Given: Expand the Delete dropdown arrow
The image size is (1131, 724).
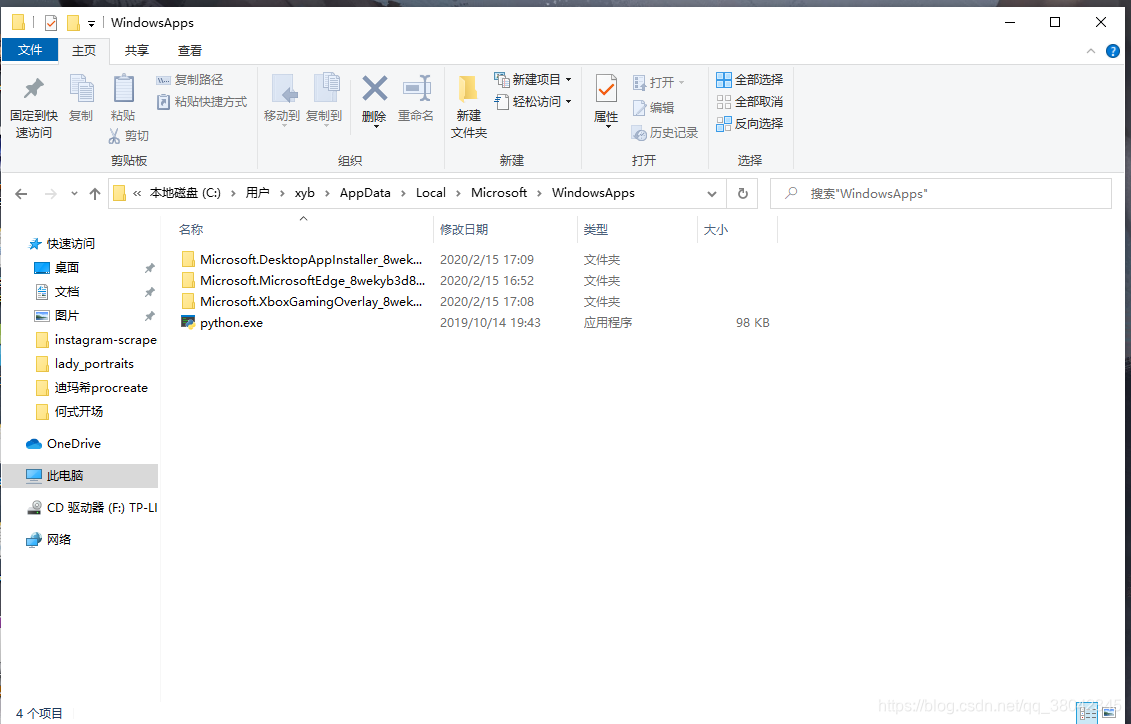Looking at the screenshot, I should pyautogui.click(x=375, y=127).
